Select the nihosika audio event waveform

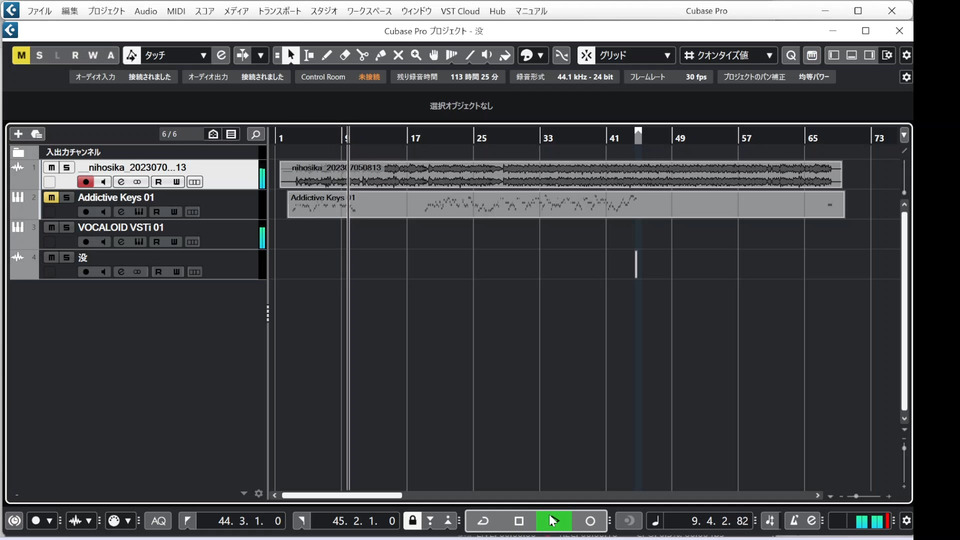pos(561,174)
